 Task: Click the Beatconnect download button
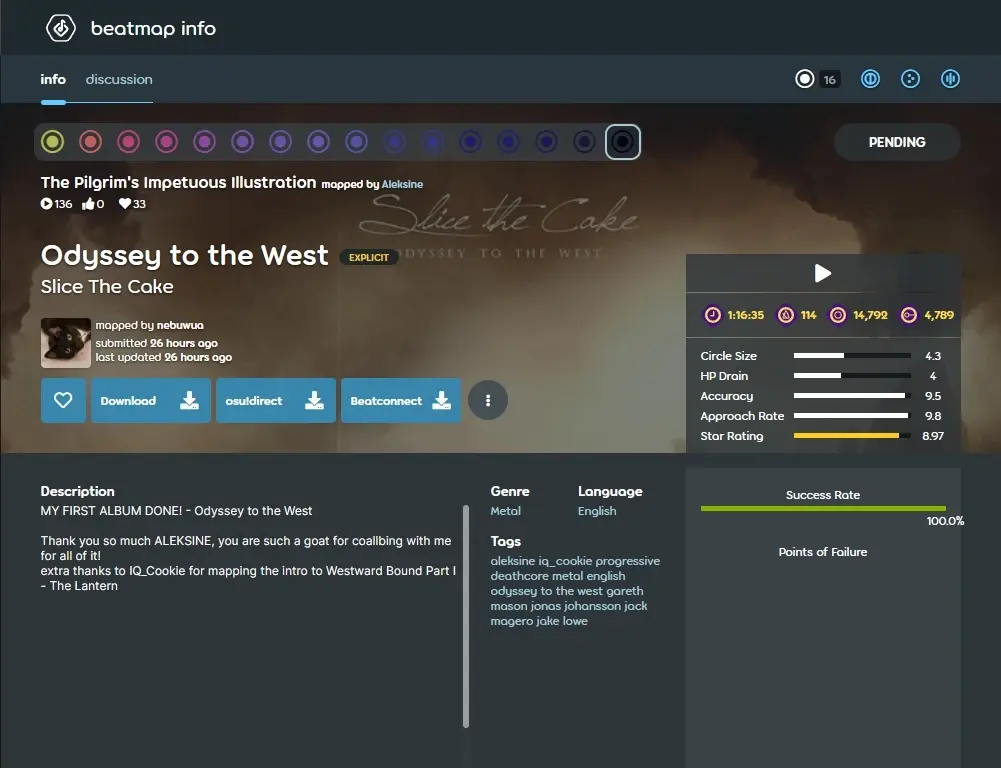[401, 400]
